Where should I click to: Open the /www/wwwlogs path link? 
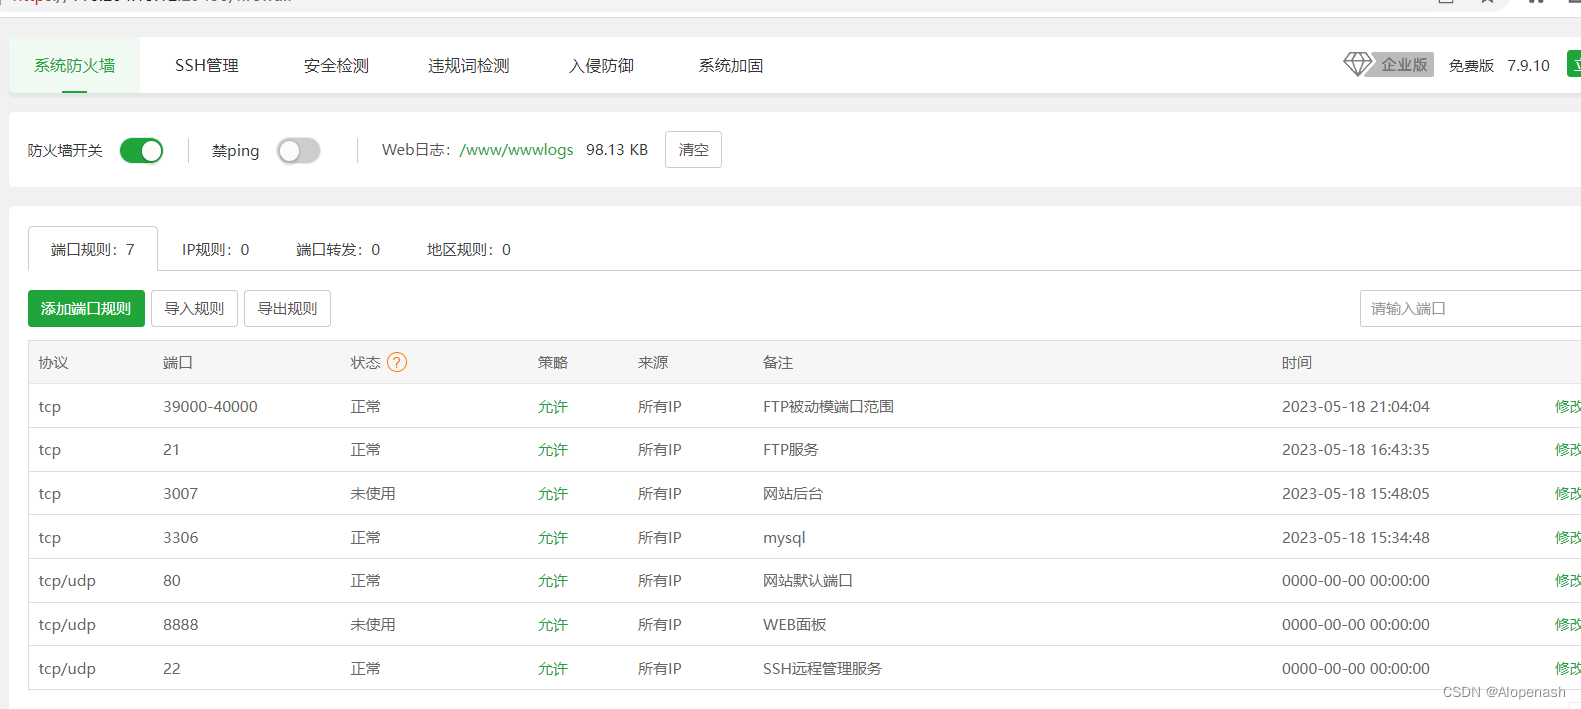click(x=516, y=150)
